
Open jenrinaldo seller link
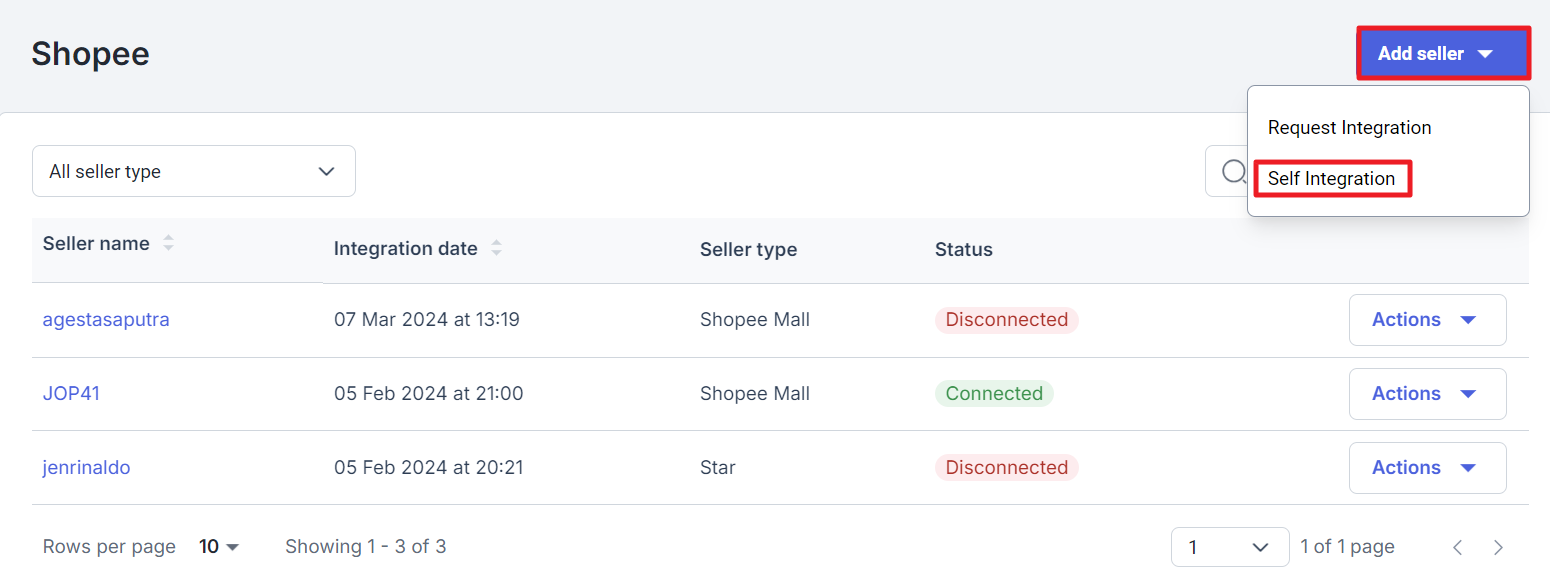pos(86,468)
